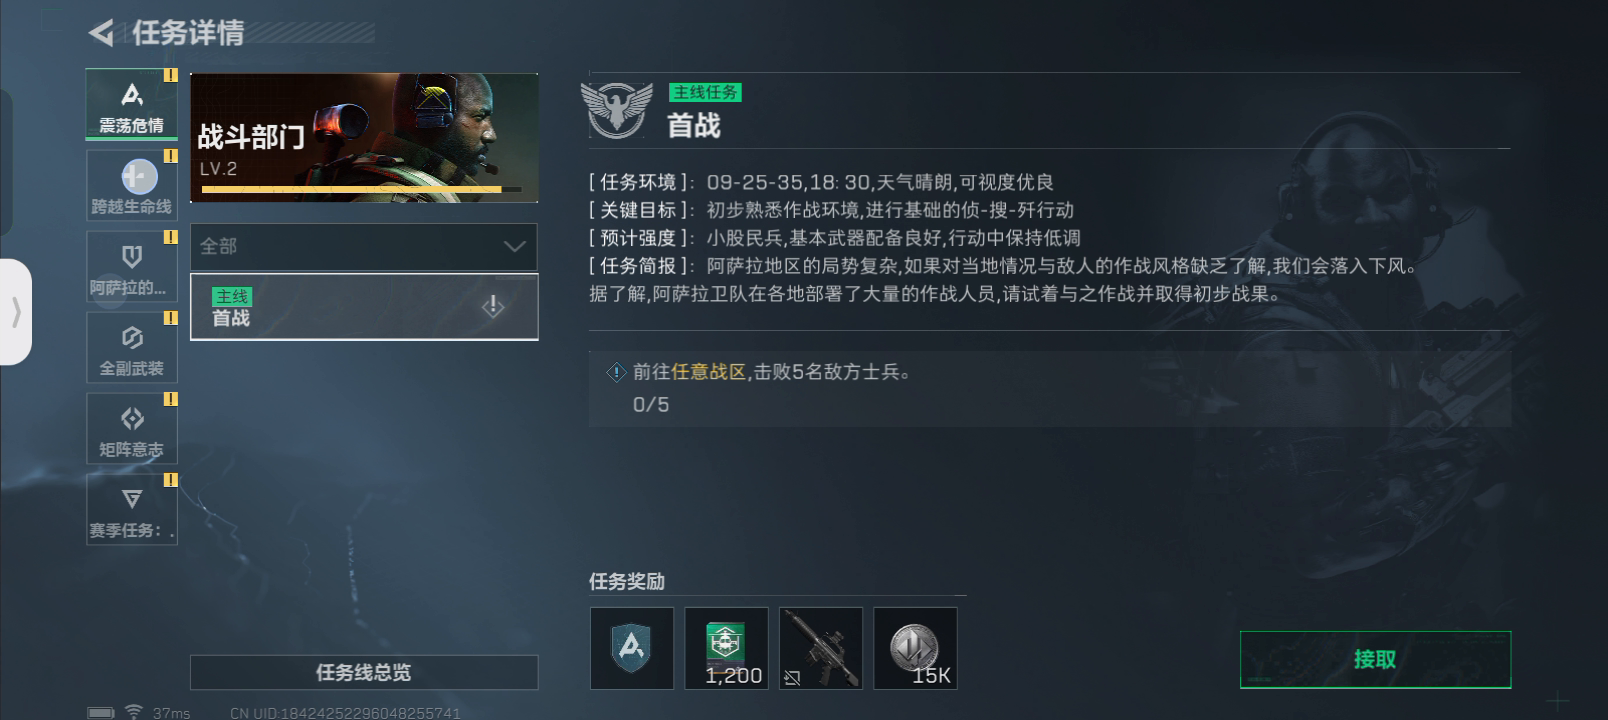Expand the side panel arrow handle
Image resolution: width=1608 pixels, height=720 pixels.
[x=16, y=312]
